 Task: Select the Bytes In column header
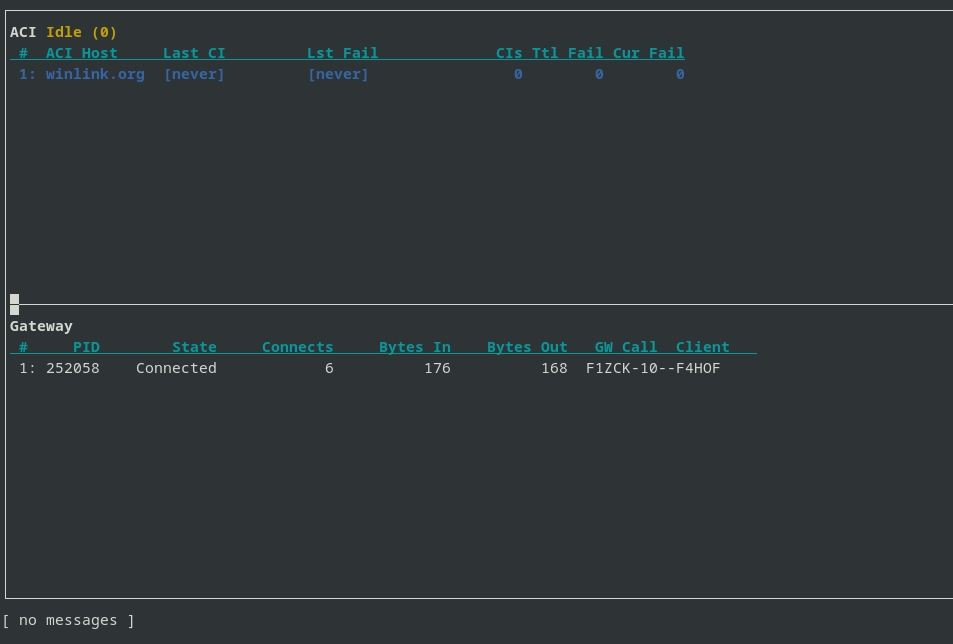point(414,347)
